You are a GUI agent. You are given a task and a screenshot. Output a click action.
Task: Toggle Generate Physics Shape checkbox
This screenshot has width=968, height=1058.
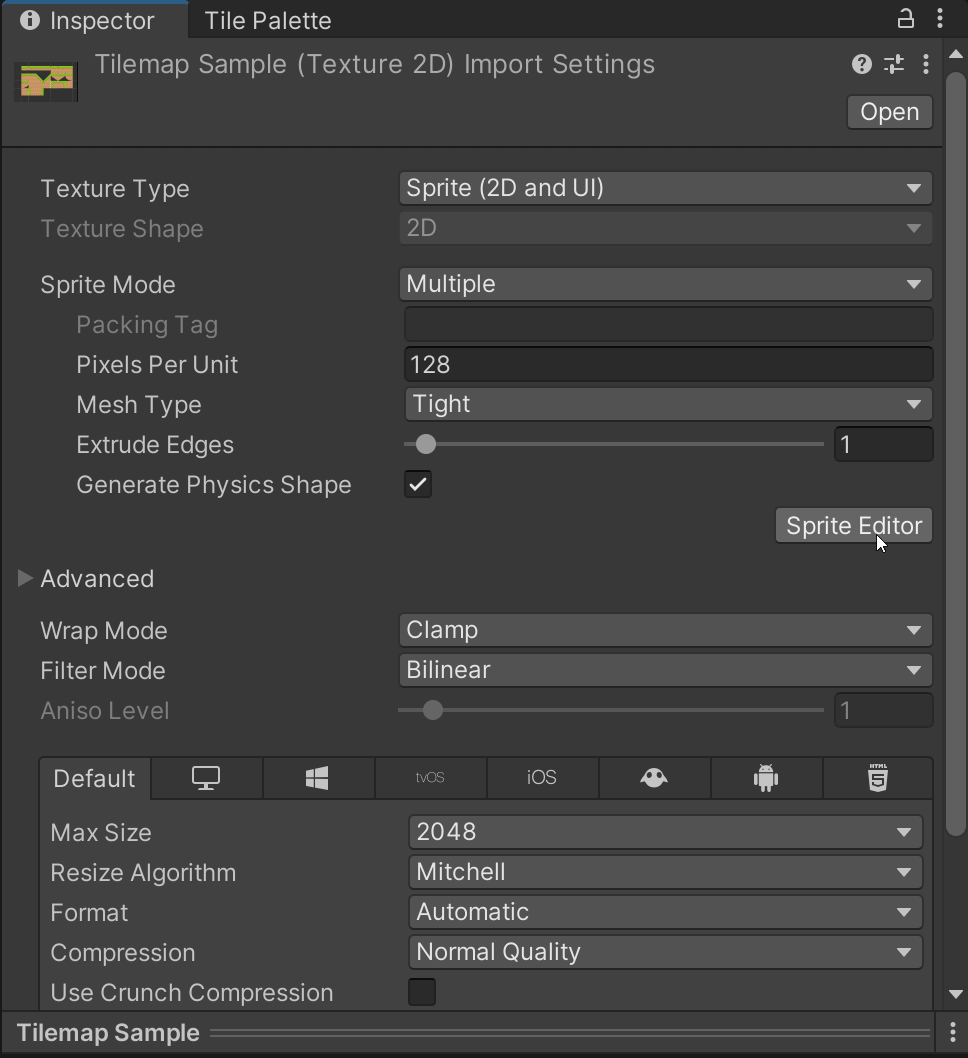[x=417, y=484]
